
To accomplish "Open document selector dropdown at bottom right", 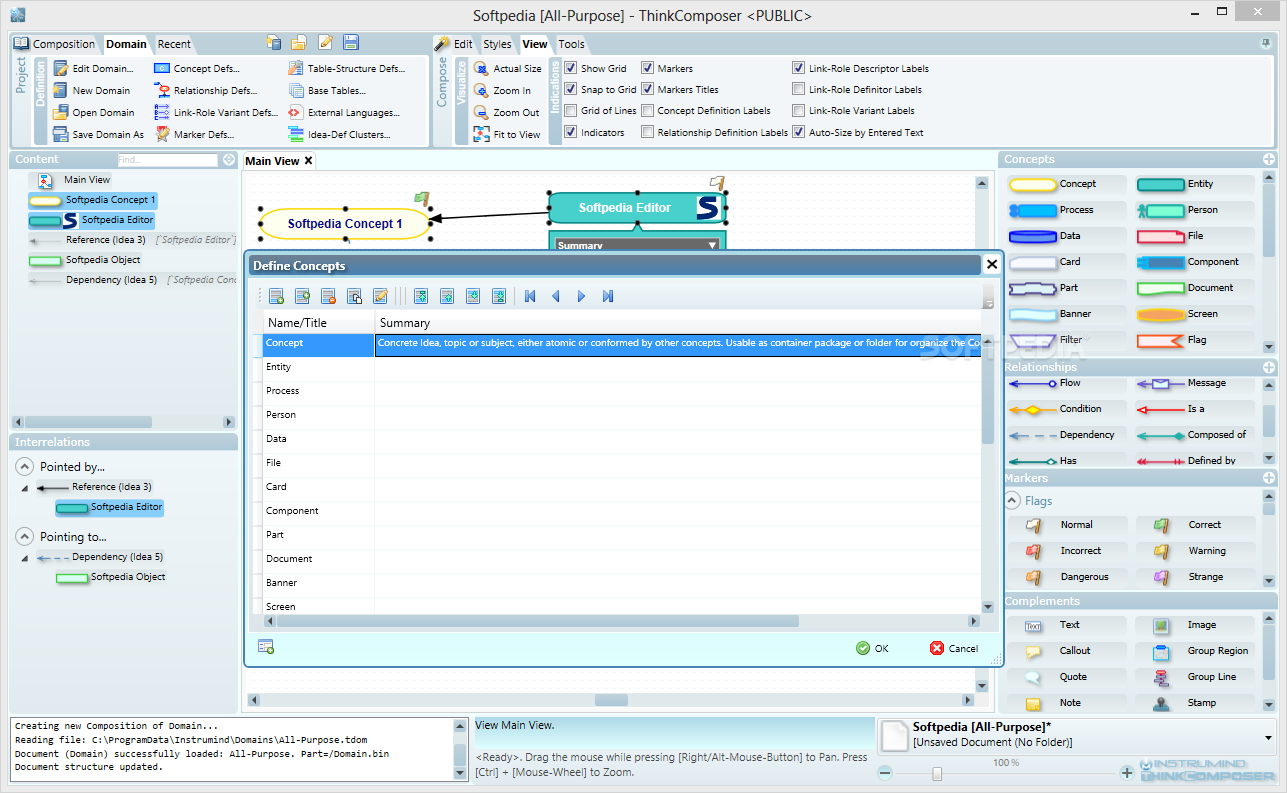I will point(1268,738).
